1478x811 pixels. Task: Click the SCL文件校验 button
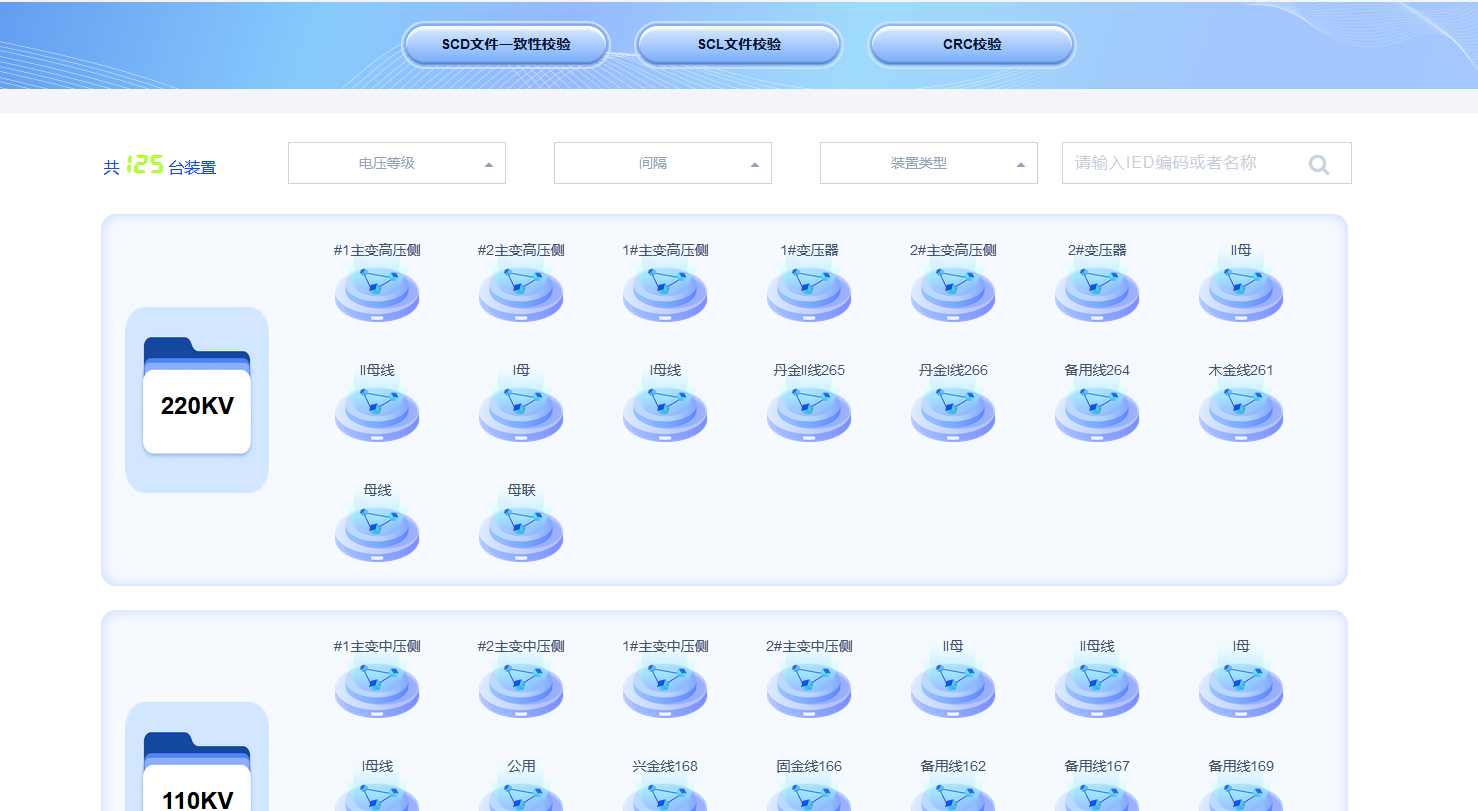[739, 45]
